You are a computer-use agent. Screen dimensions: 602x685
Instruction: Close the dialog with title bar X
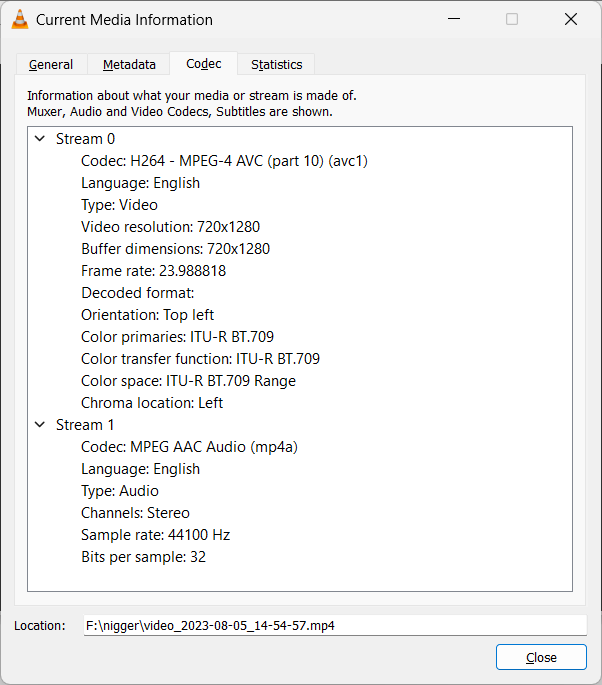click(571, 19)
